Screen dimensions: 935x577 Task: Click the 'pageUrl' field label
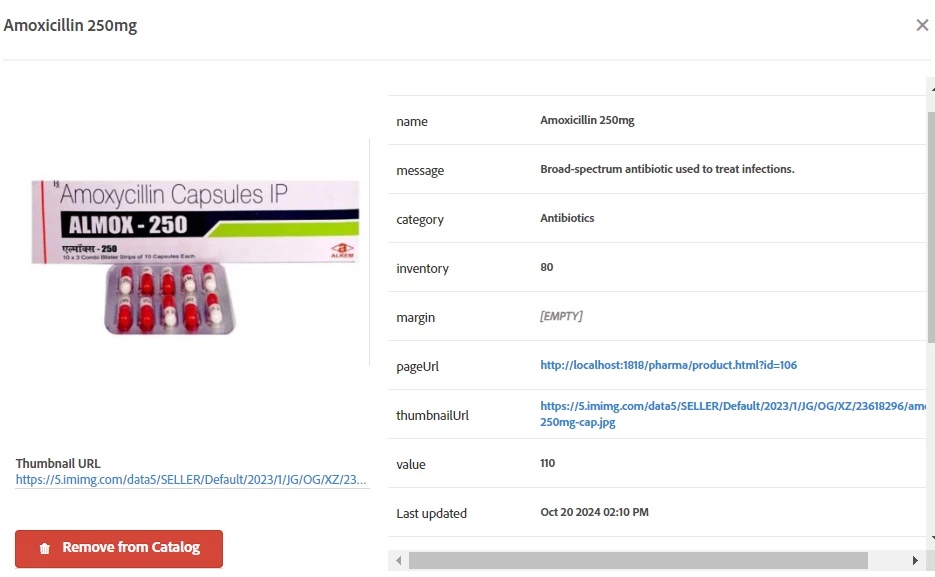coord(417,367)
